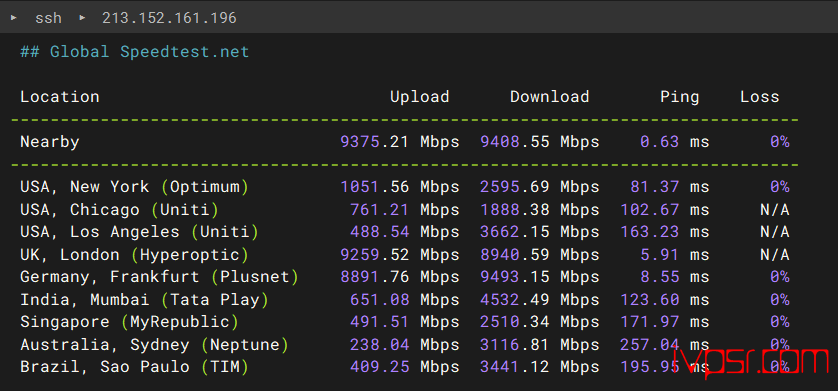Select 'Singapore (MyRepublic)' location
This screenshot has height=391, width=838.
pyautogui.click(x=129, y=322)
